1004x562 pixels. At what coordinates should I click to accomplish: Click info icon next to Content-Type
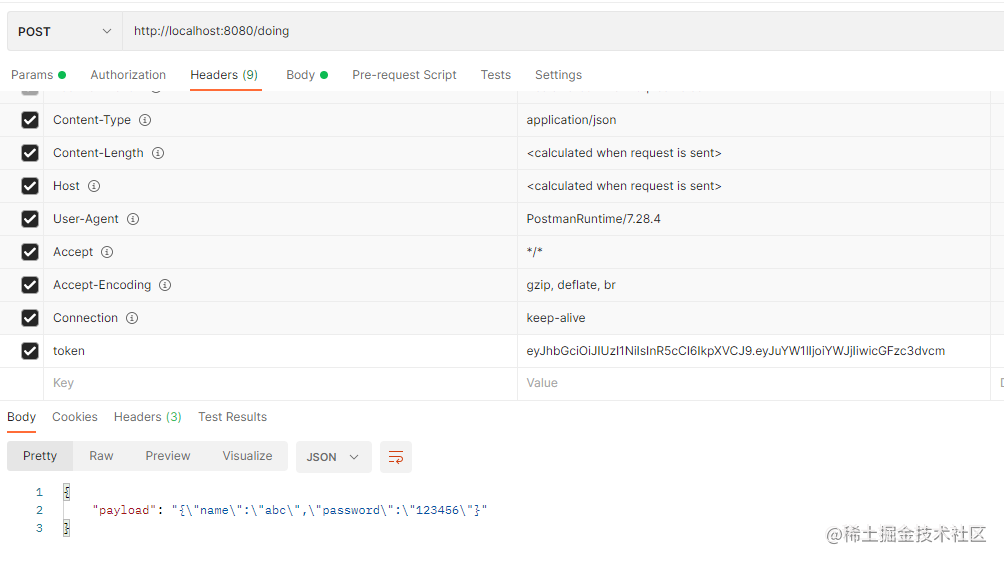(145, 120)
